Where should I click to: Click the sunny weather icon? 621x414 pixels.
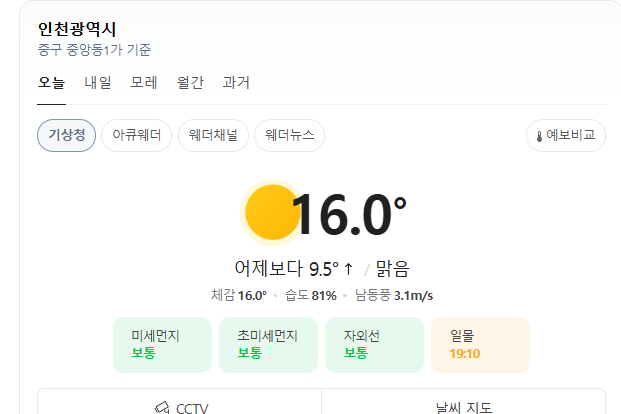tap(272, 213)
